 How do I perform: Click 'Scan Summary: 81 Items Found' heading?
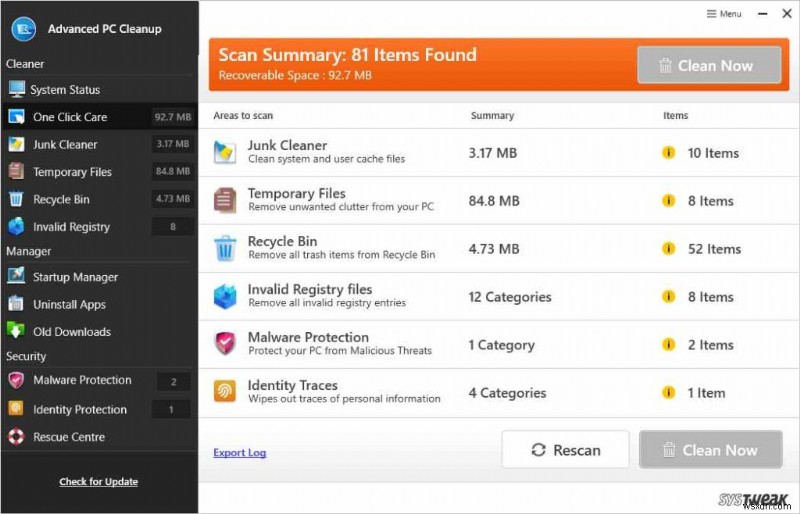(x=347, y=55)
